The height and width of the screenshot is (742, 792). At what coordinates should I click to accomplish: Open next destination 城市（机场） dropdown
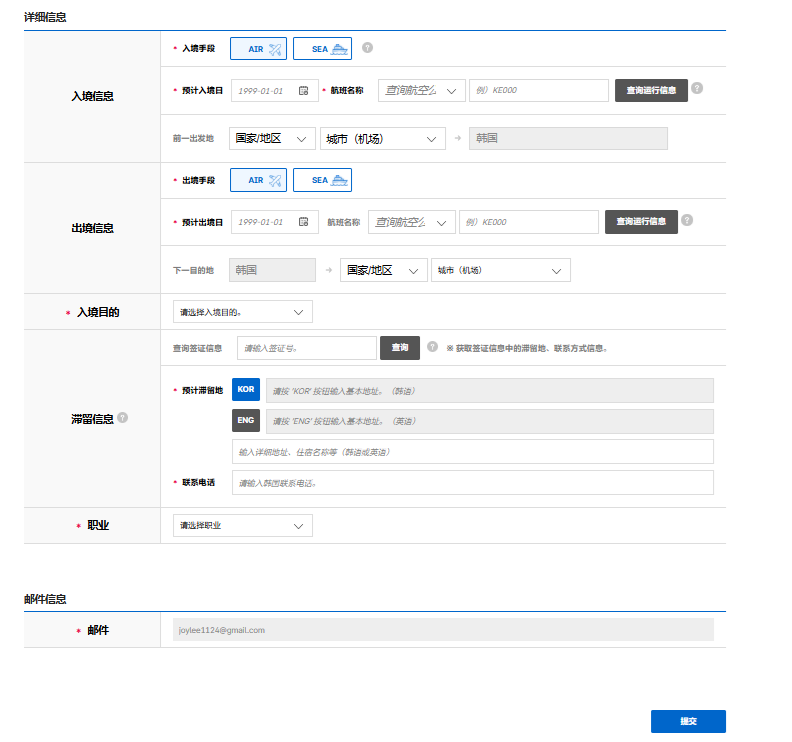coord(500,271)
